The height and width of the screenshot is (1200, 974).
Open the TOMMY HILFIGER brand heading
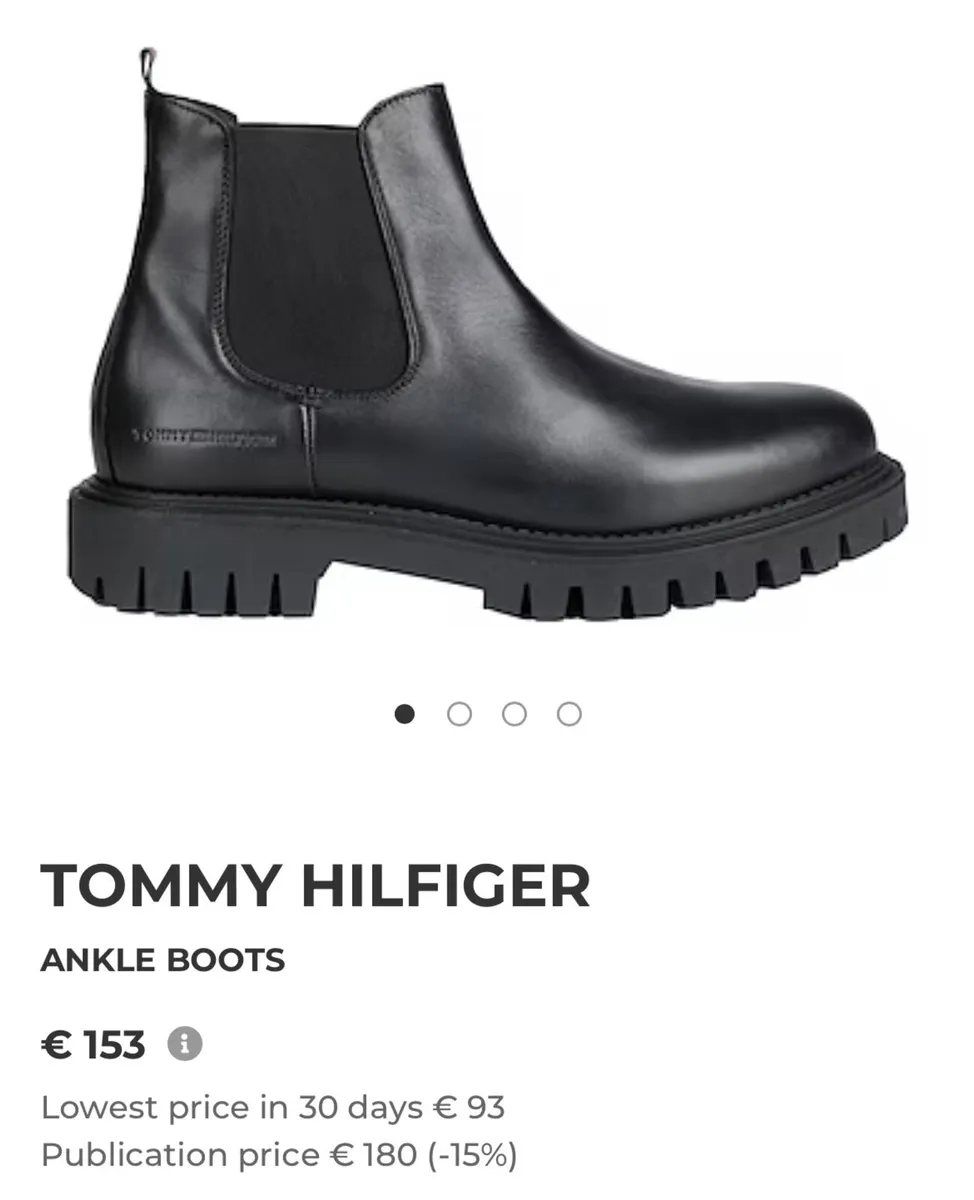(315, 886)
